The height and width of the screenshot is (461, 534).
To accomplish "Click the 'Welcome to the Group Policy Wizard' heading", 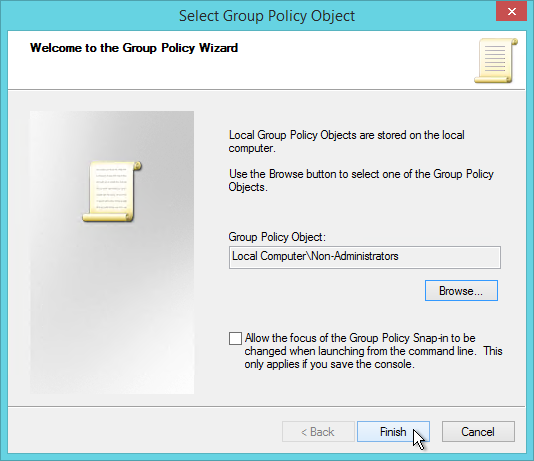I will click(134, 48).
